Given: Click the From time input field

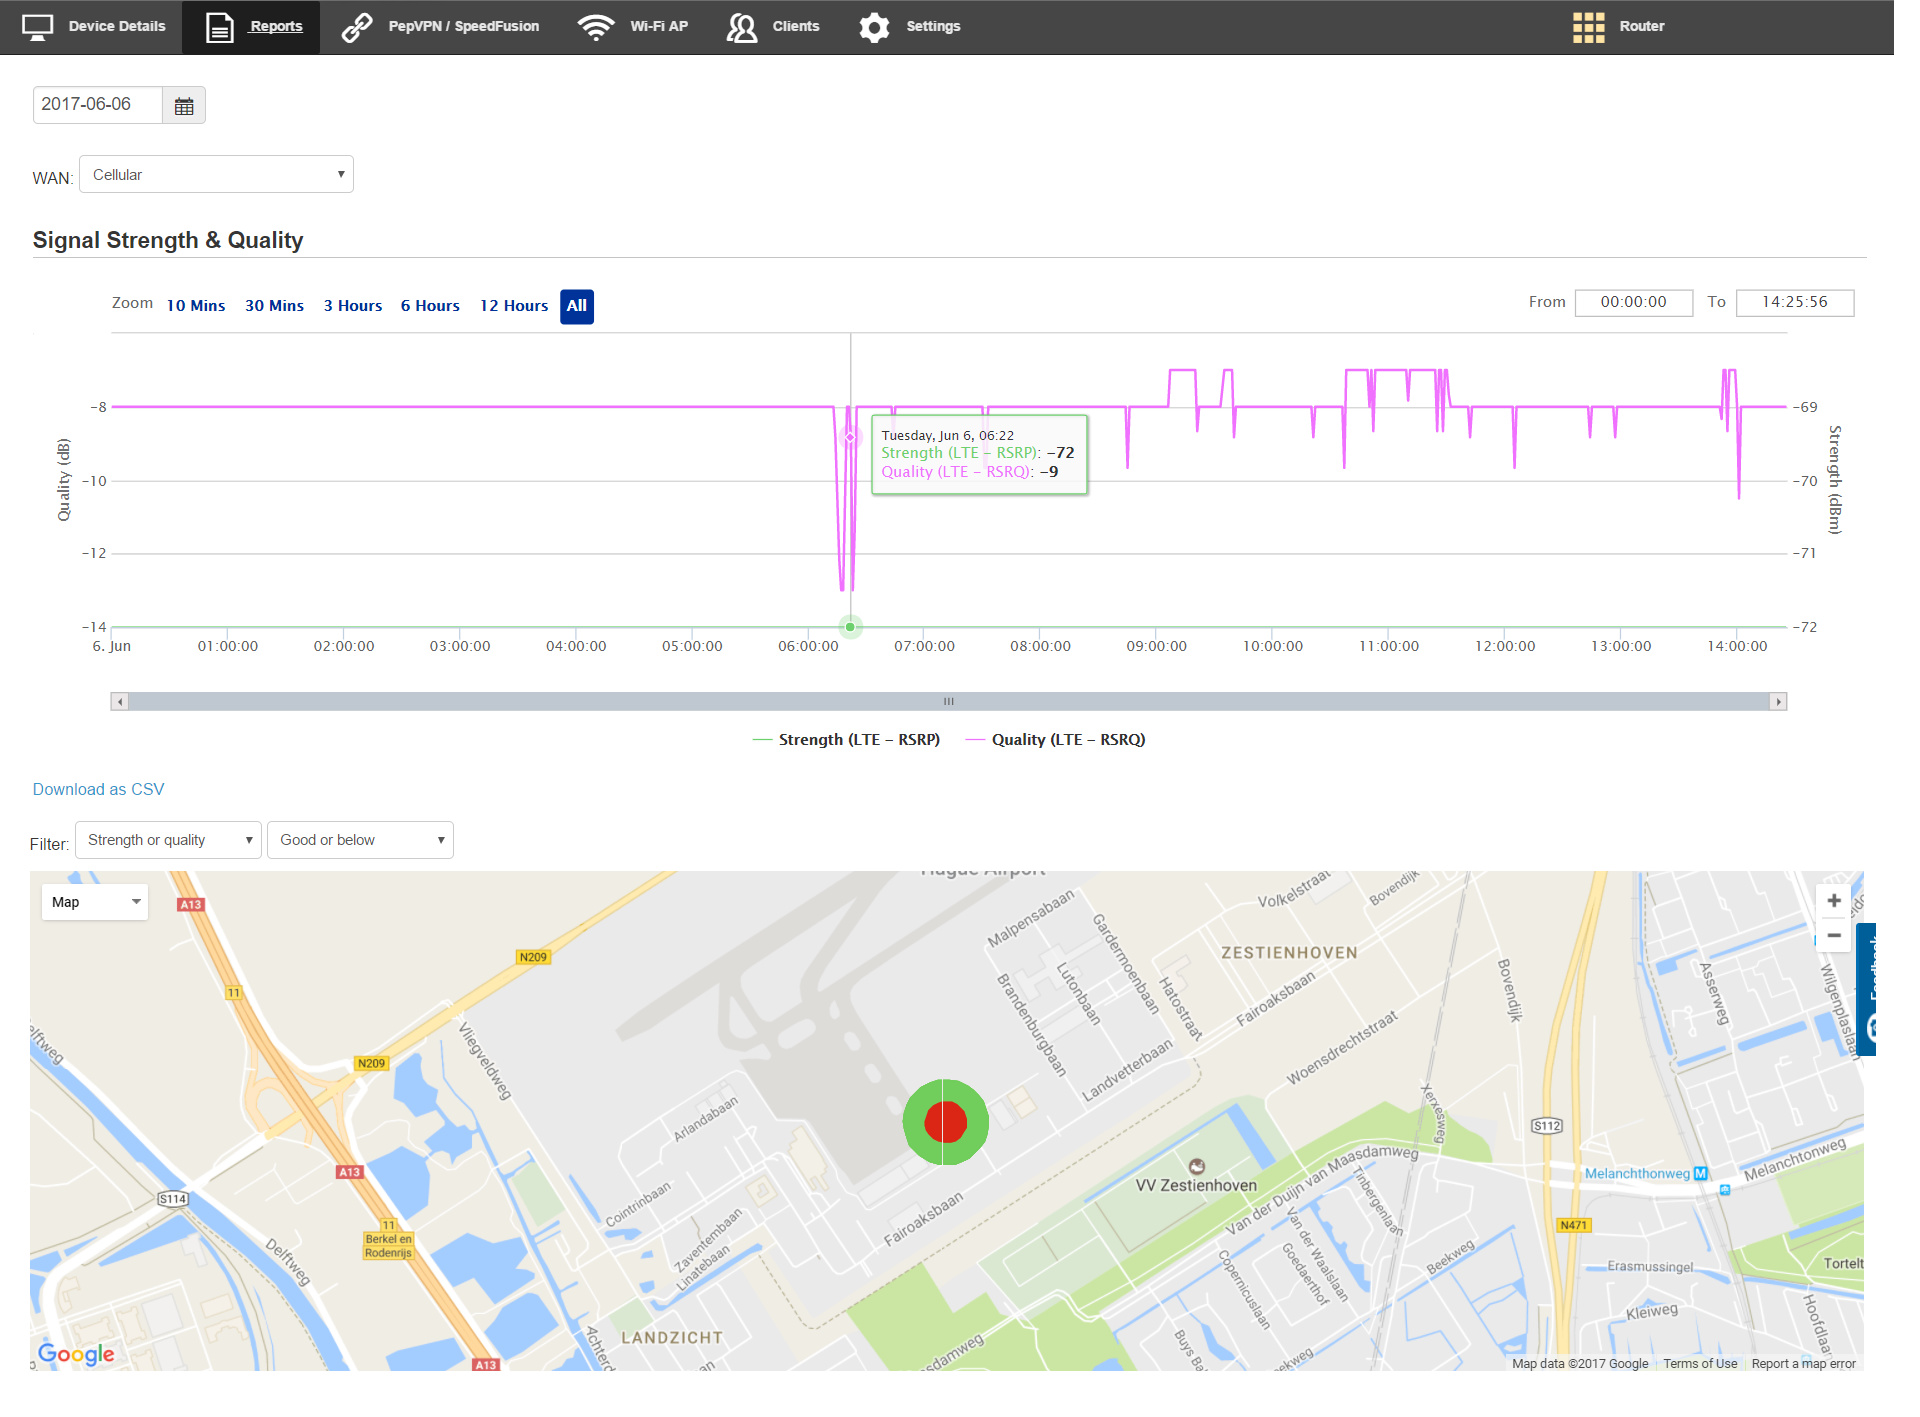Looking at the screenshot, I should point(1633,302).
